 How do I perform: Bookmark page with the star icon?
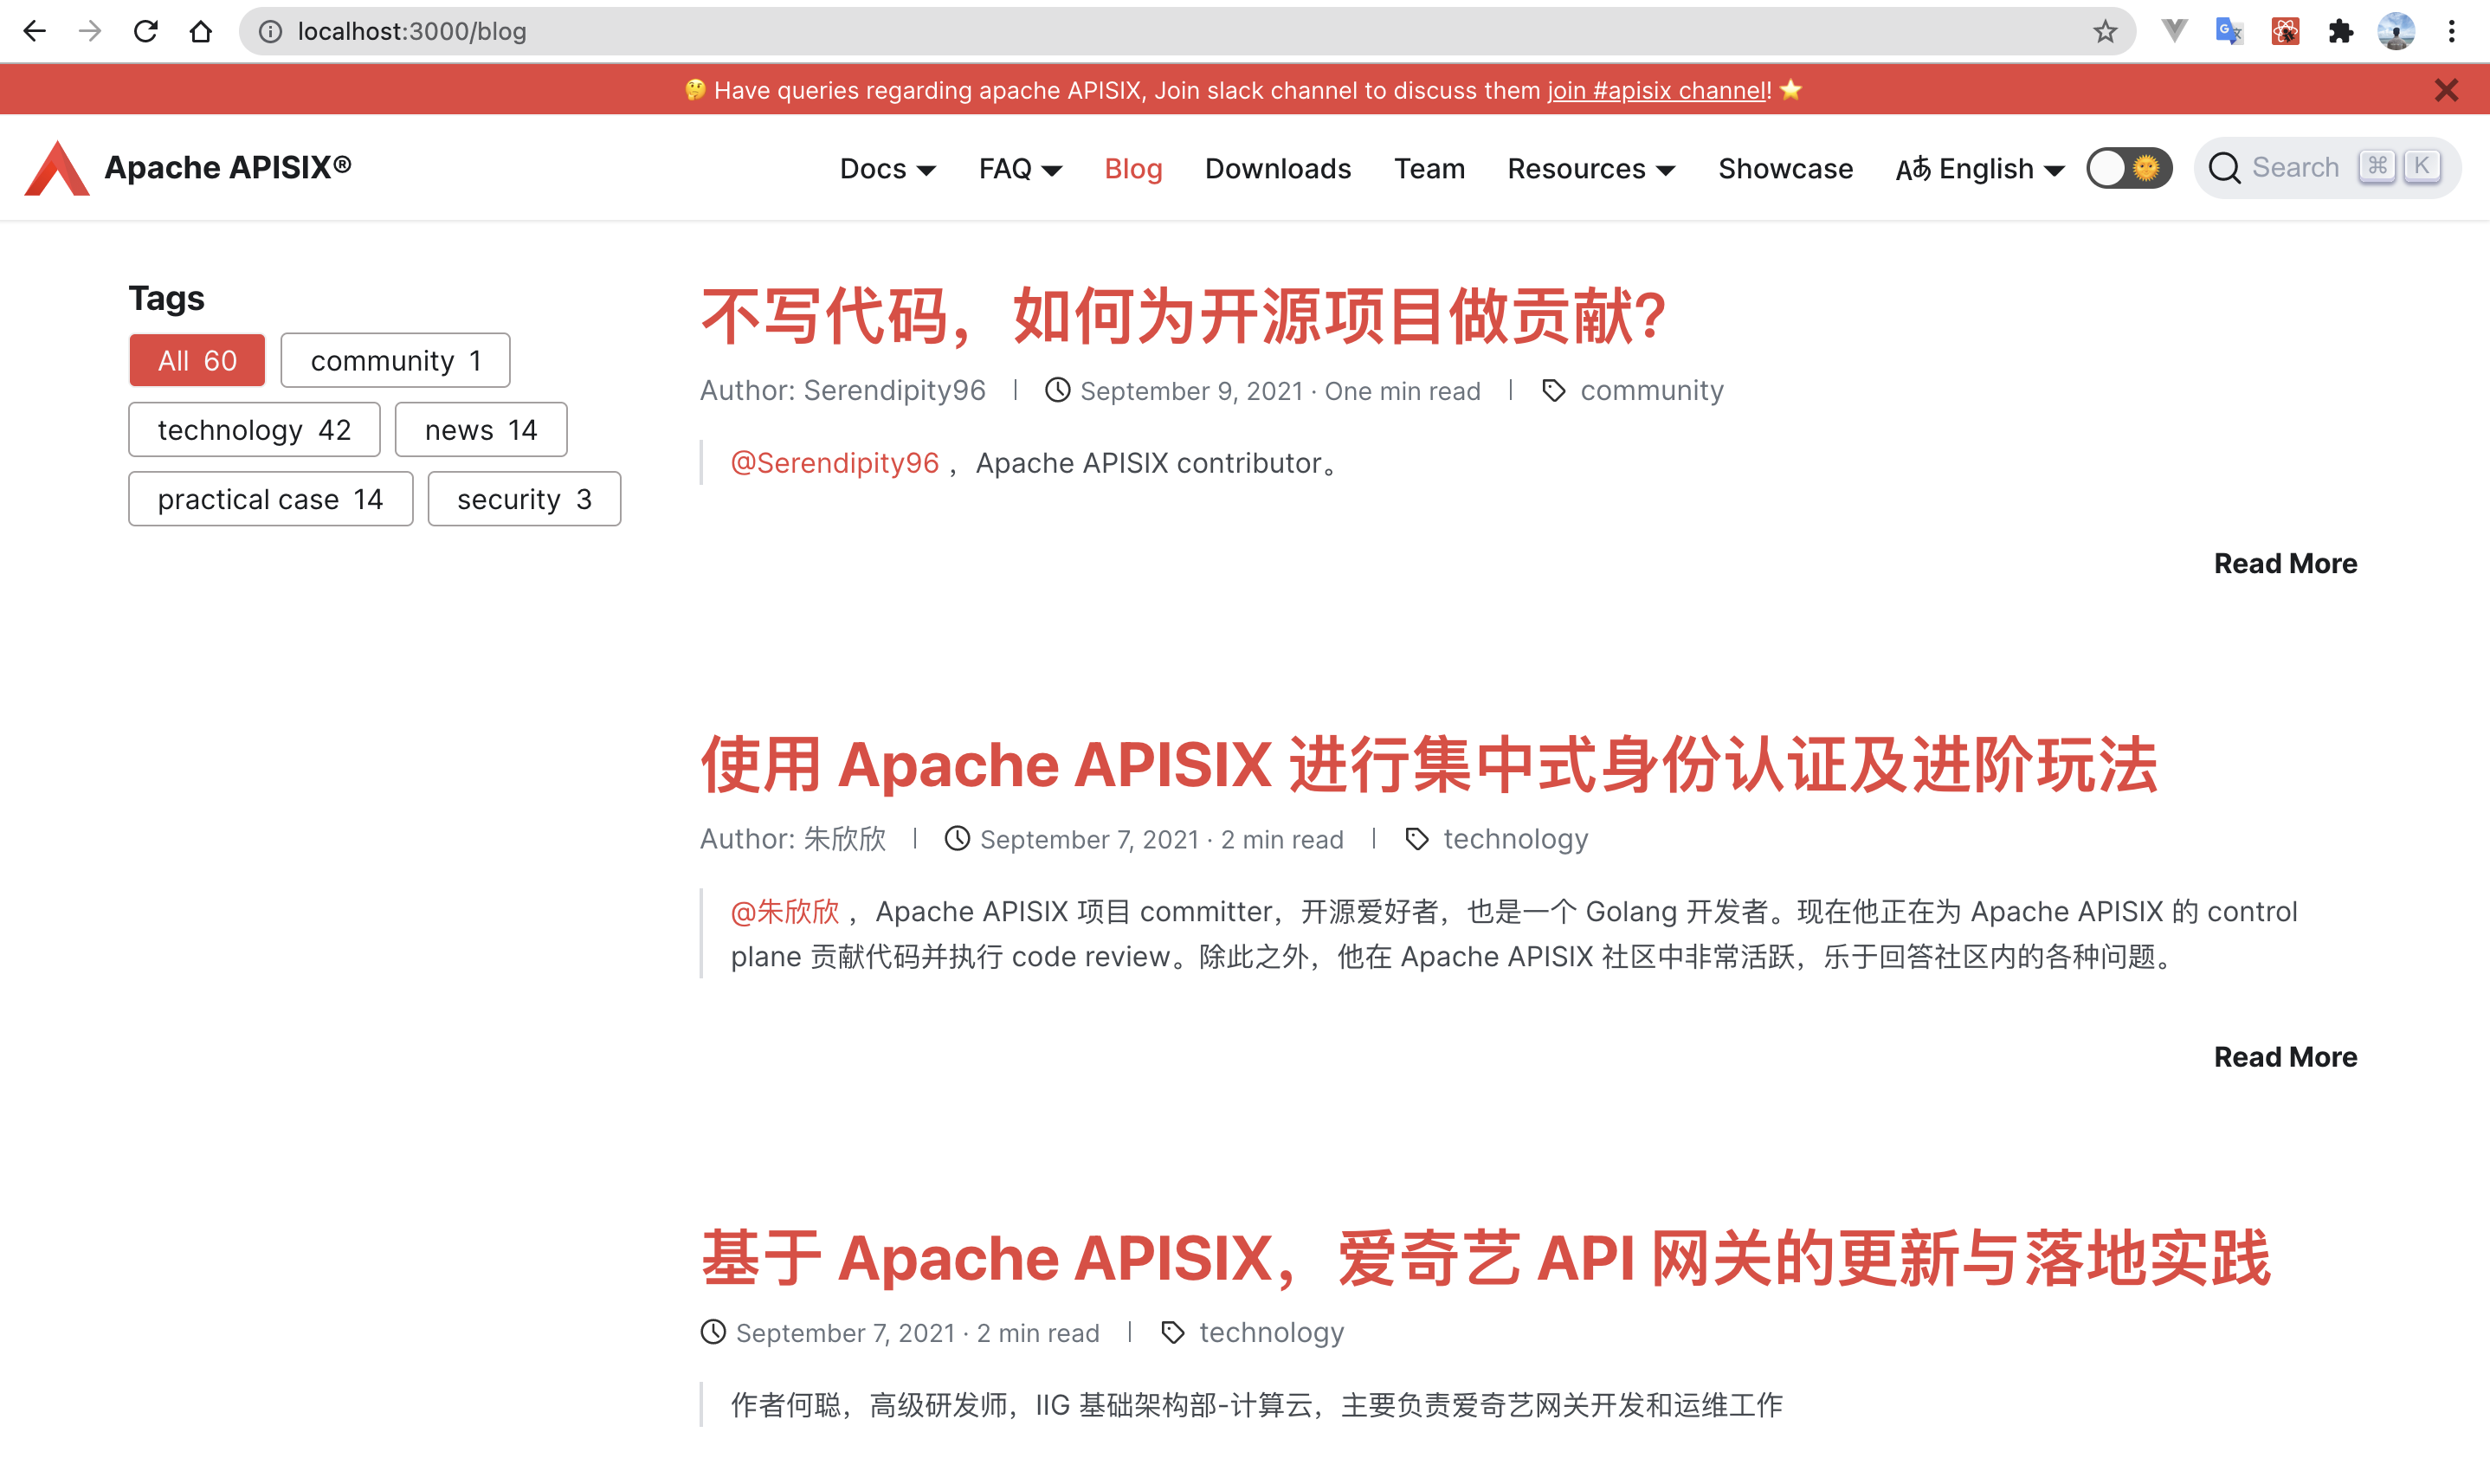coord(2104,31)
